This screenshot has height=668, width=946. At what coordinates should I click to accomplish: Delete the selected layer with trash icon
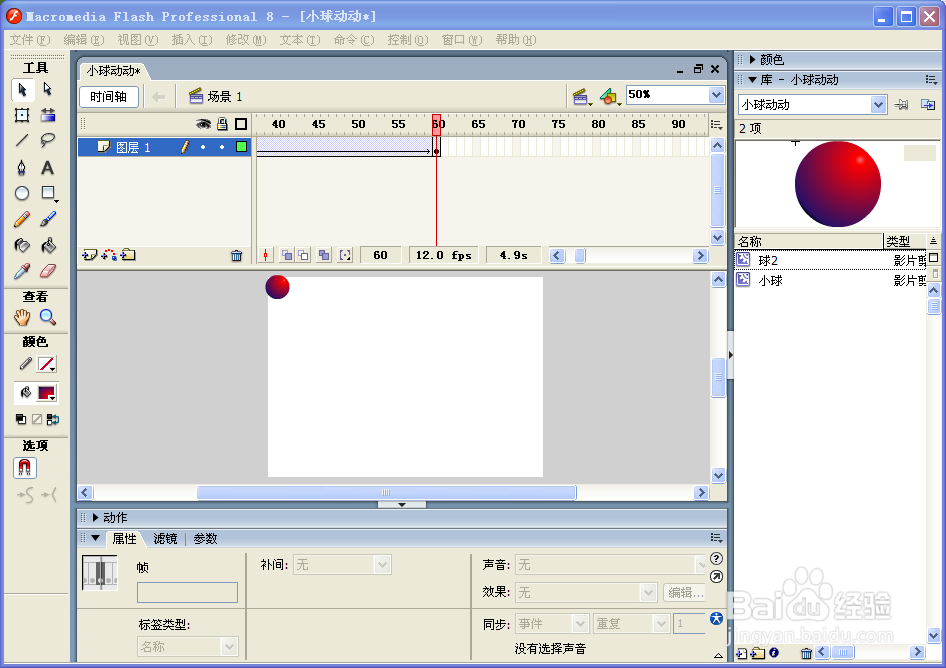[236, 255]
